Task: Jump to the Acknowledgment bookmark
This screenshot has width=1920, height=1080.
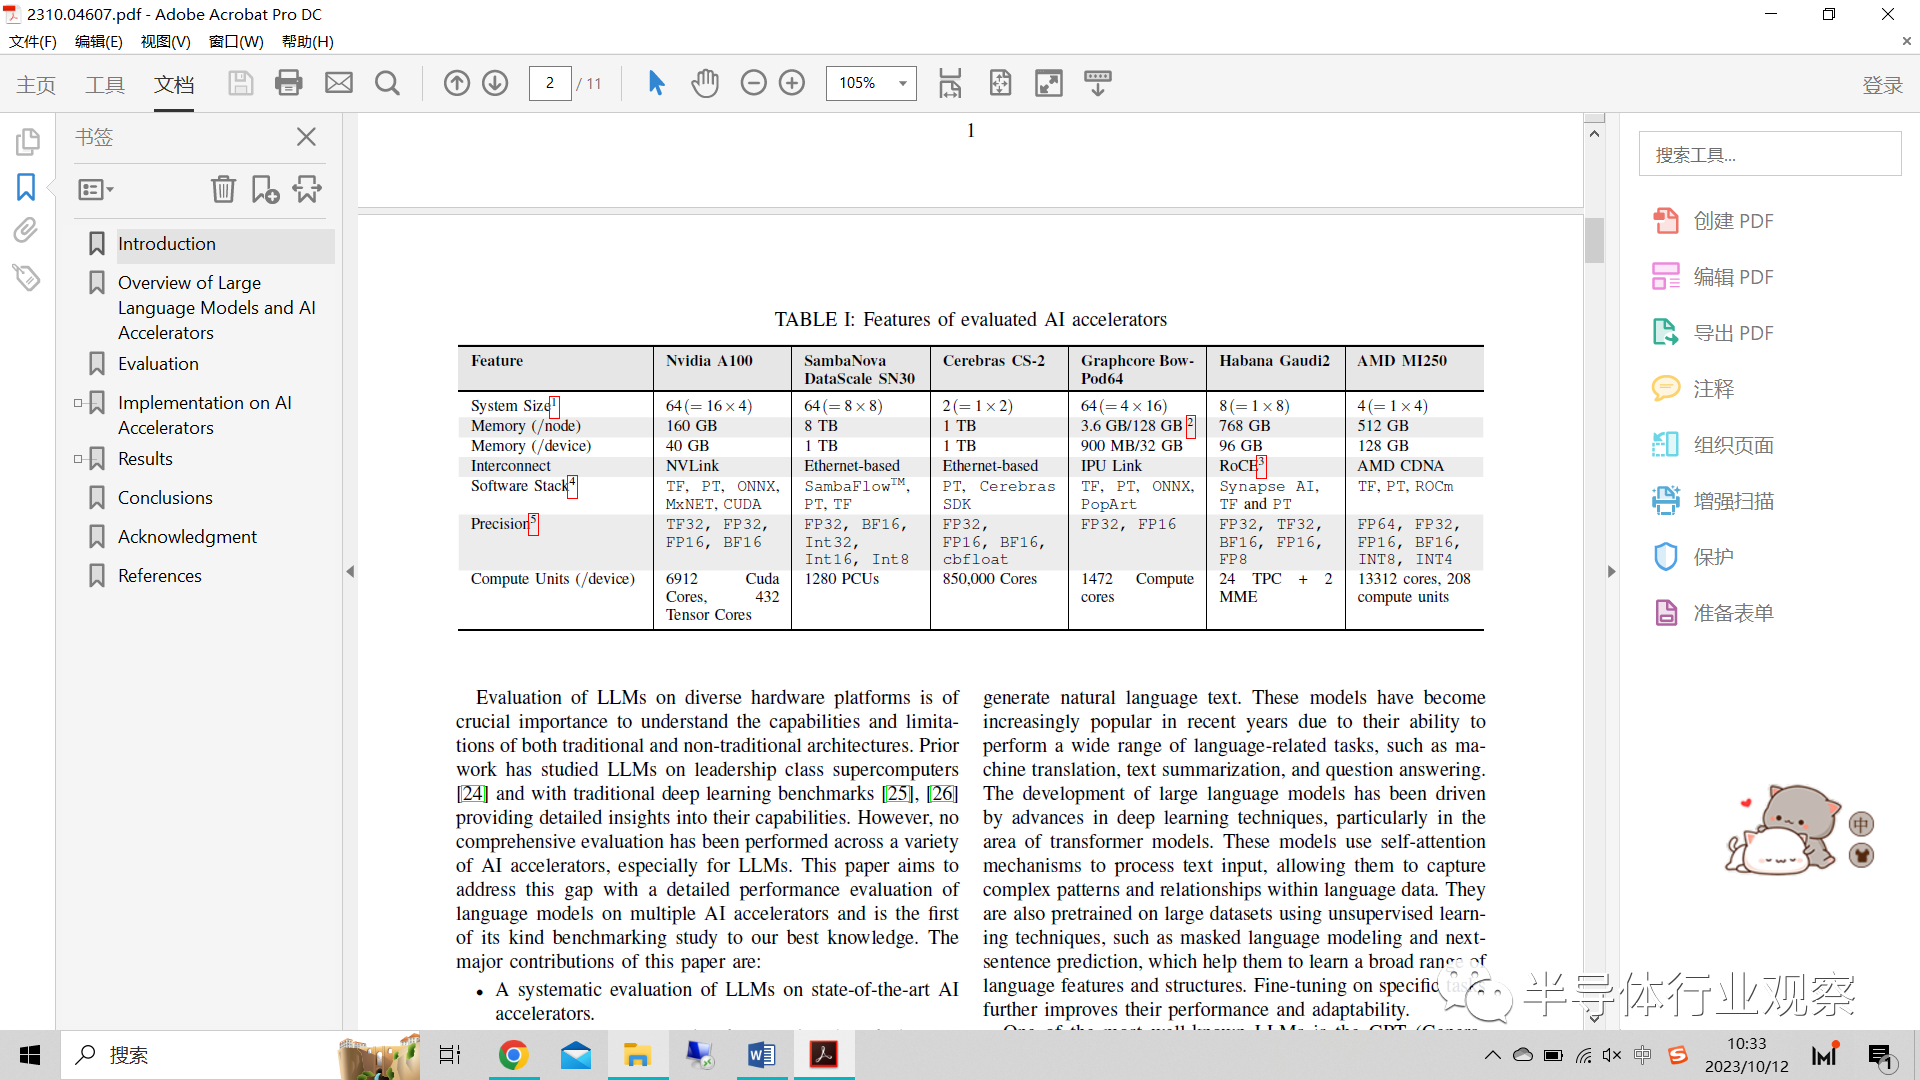Action: click(187, 537)
